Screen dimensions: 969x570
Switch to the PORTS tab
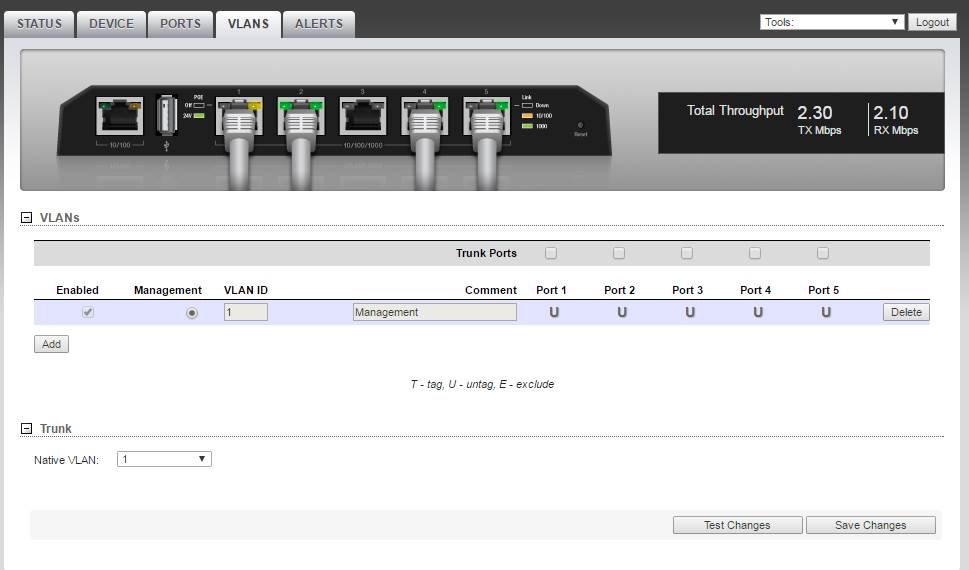(x=180, y=24)
